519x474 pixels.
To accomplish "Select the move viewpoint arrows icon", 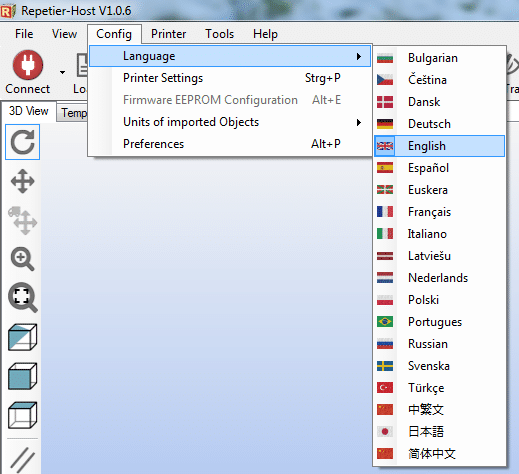I will (22, 181).
